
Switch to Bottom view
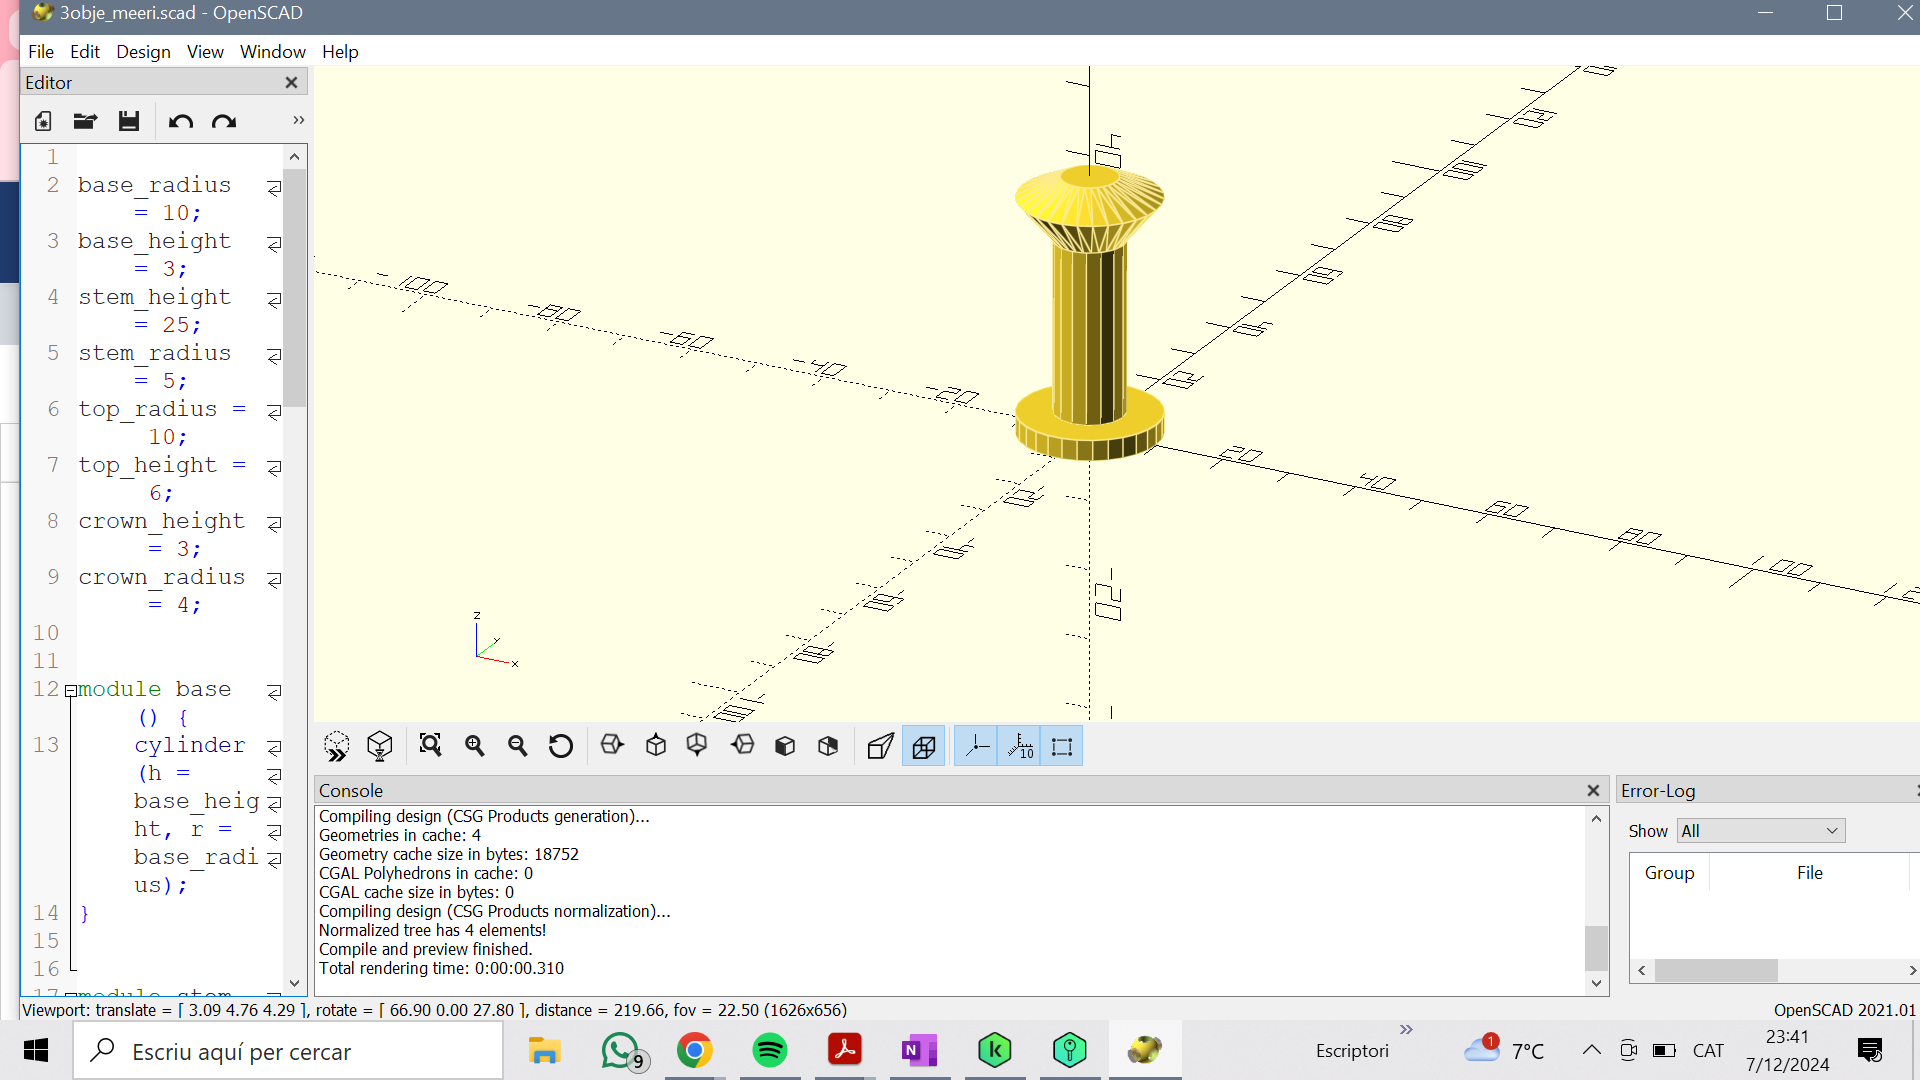697,746
